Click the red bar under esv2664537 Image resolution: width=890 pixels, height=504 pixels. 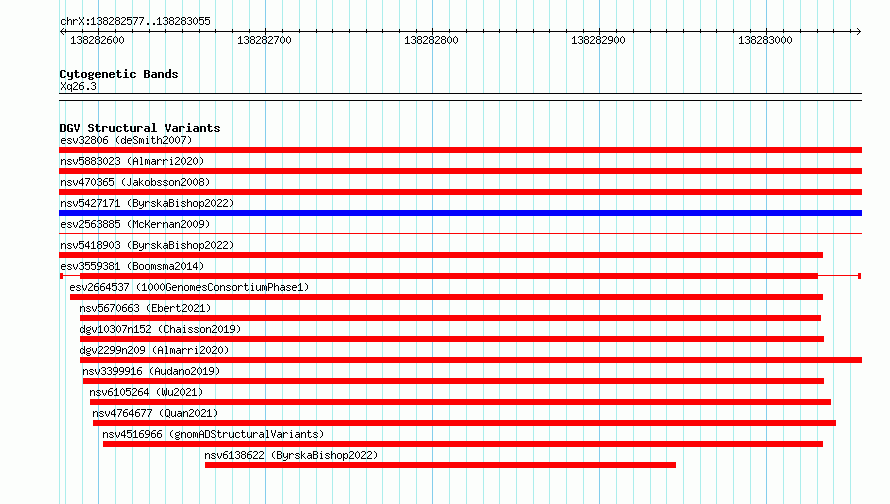[x=446, y=297]
